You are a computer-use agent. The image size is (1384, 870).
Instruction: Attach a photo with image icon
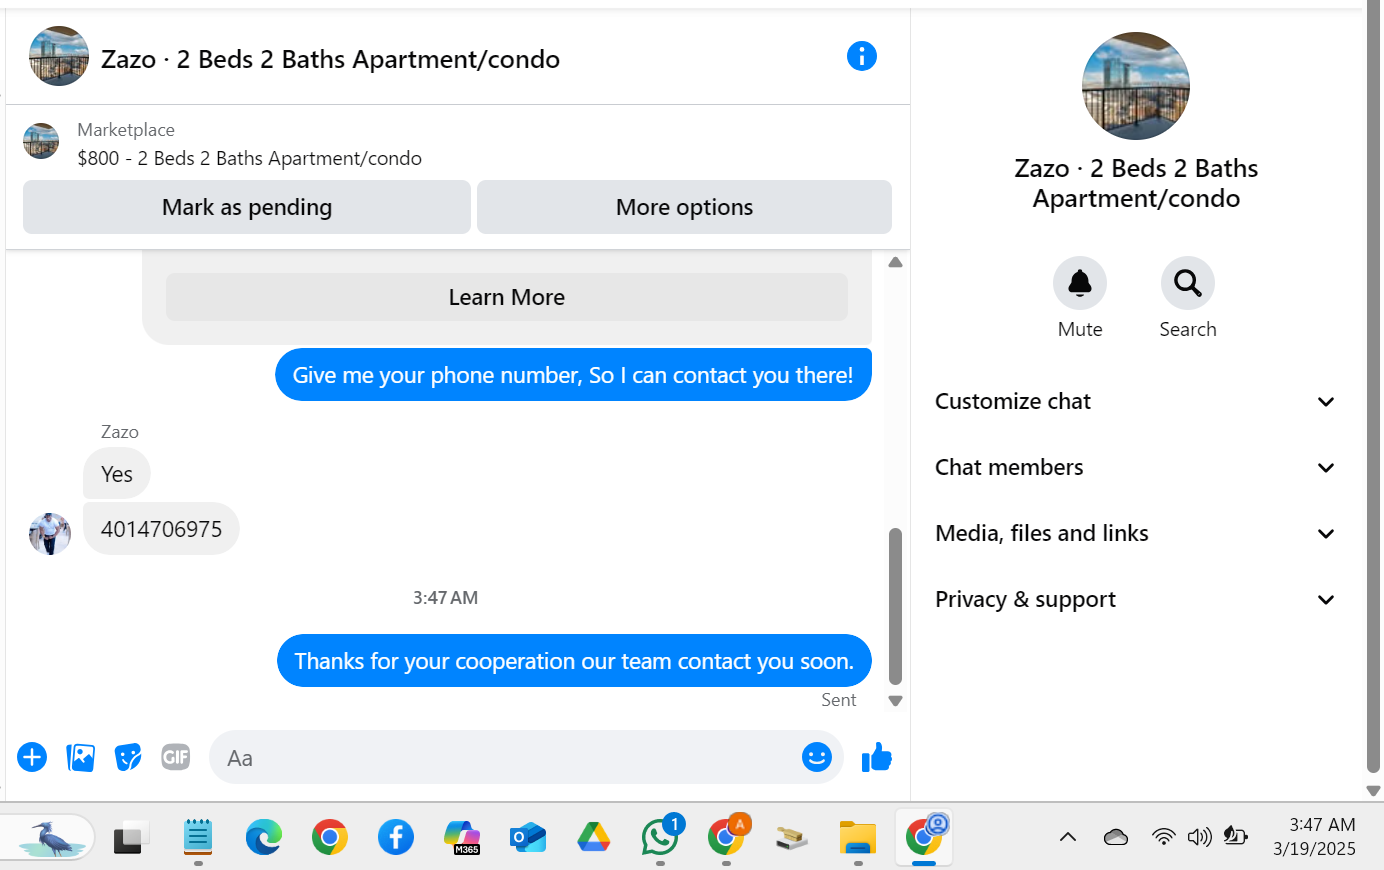coord(80,757)
